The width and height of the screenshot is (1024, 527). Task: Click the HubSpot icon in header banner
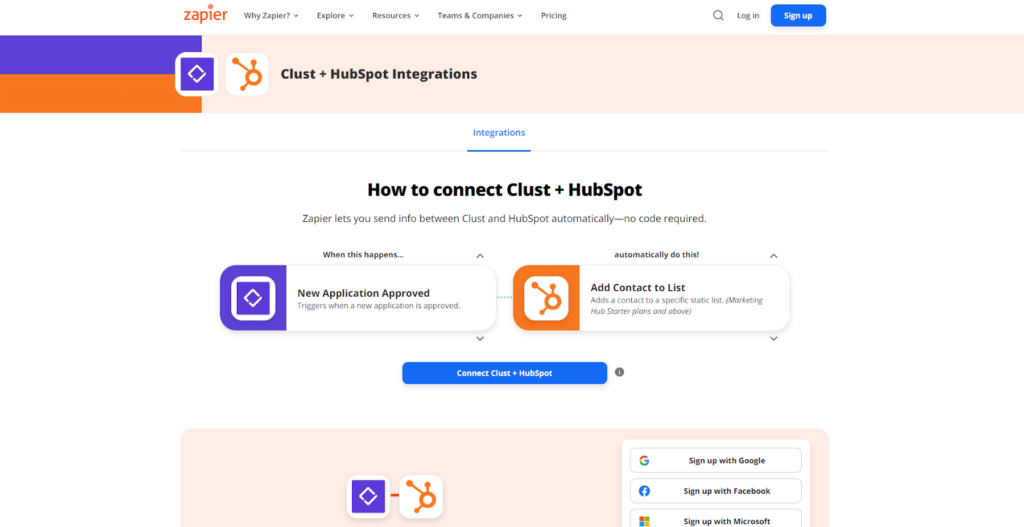[247, 74]
